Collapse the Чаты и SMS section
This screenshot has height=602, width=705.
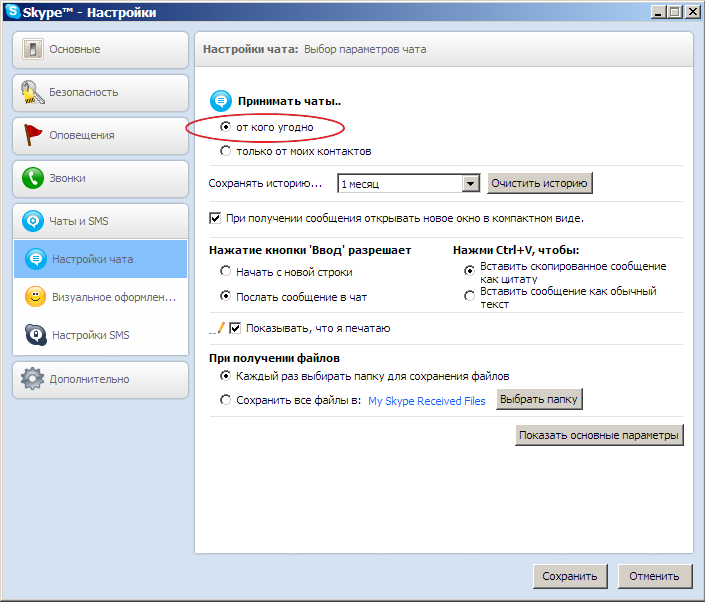100,221
